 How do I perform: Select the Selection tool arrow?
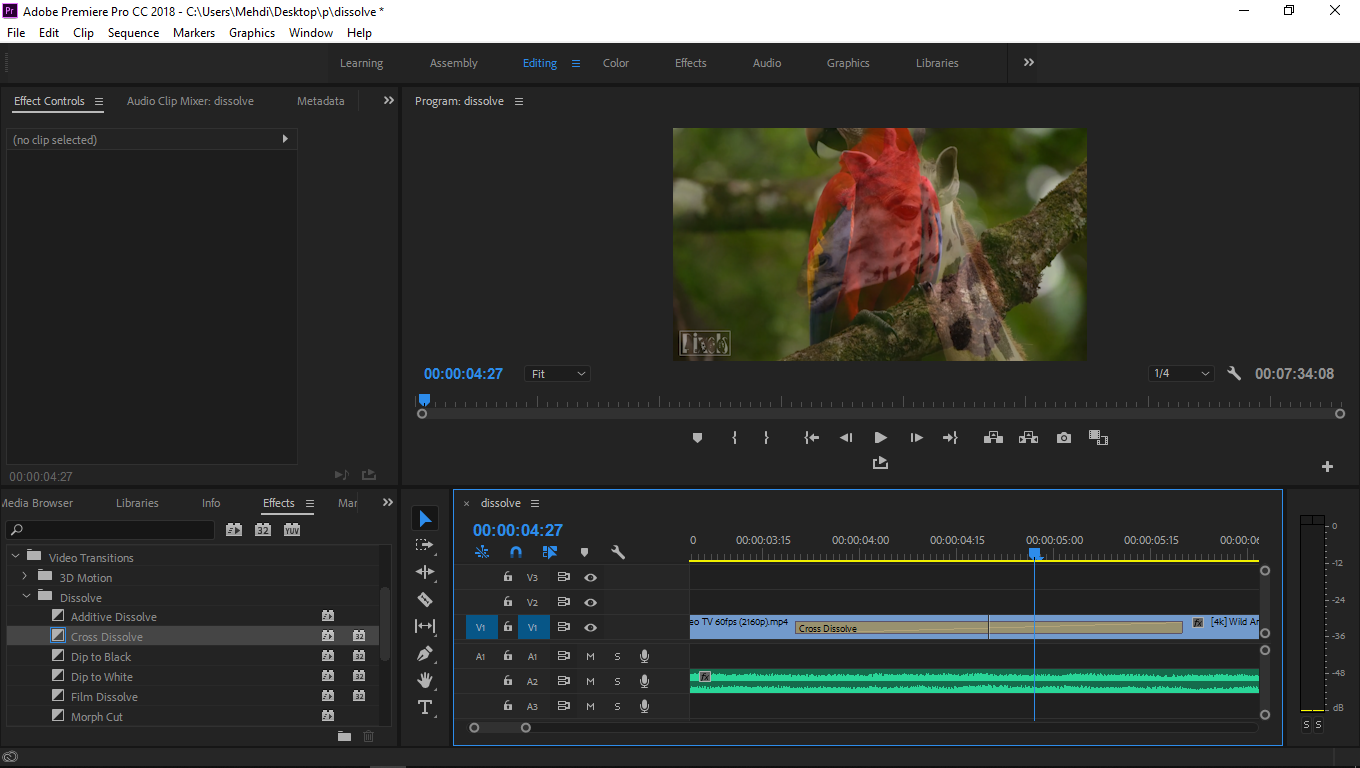[x=425, y=518]
